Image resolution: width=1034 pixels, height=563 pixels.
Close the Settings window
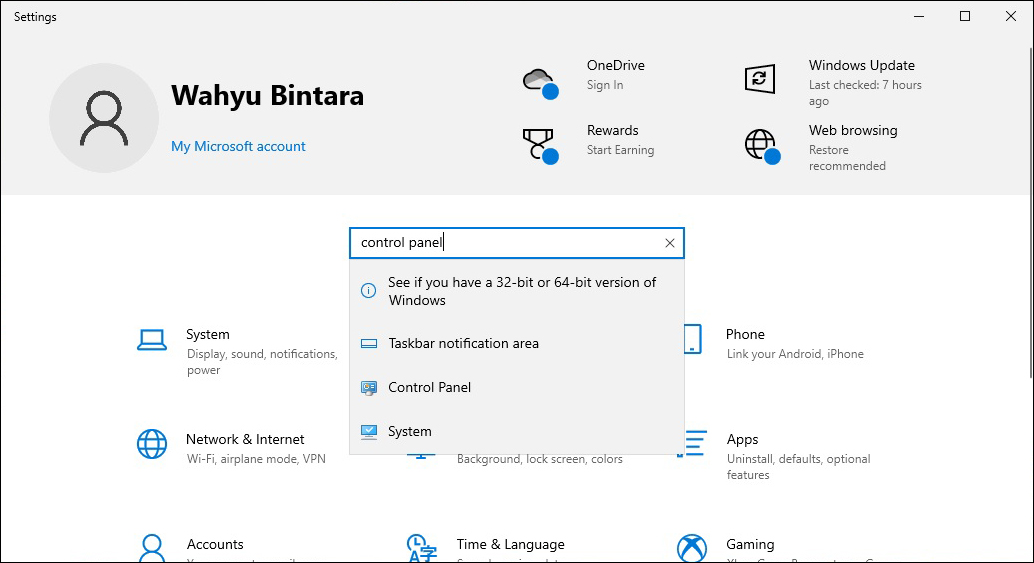coord(1010,16)
